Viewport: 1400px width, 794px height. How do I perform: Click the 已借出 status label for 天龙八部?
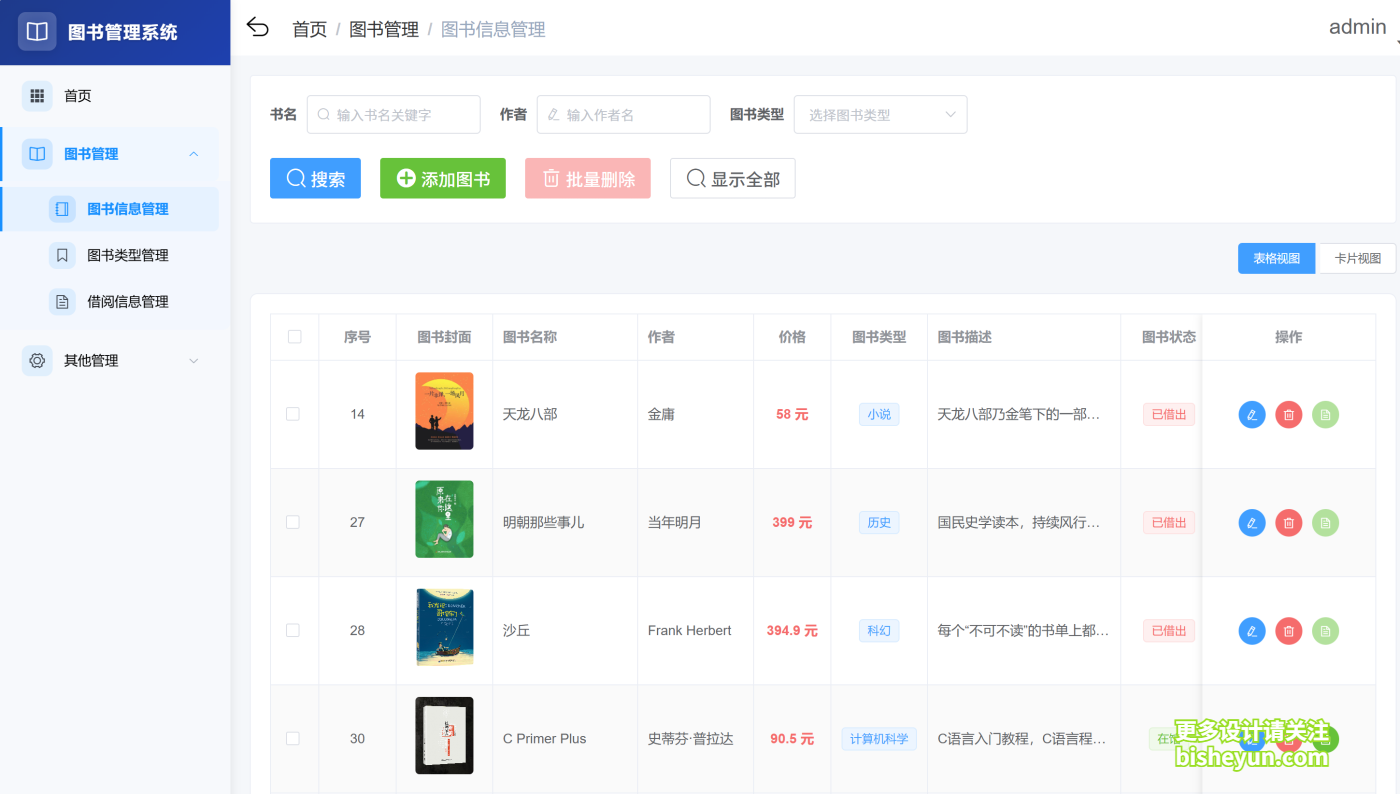point(1168,414)
